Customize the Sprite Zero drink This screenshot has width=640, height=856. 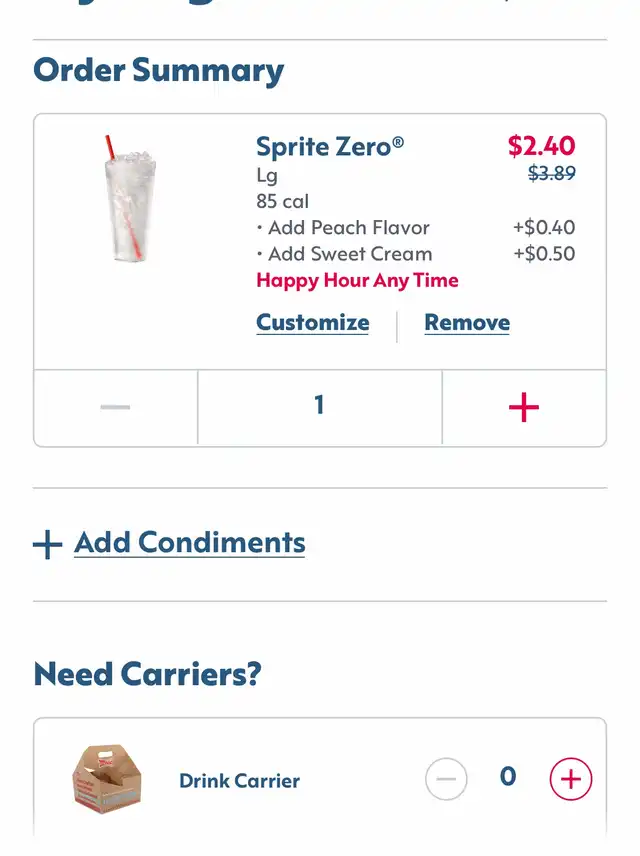[313, 323]
